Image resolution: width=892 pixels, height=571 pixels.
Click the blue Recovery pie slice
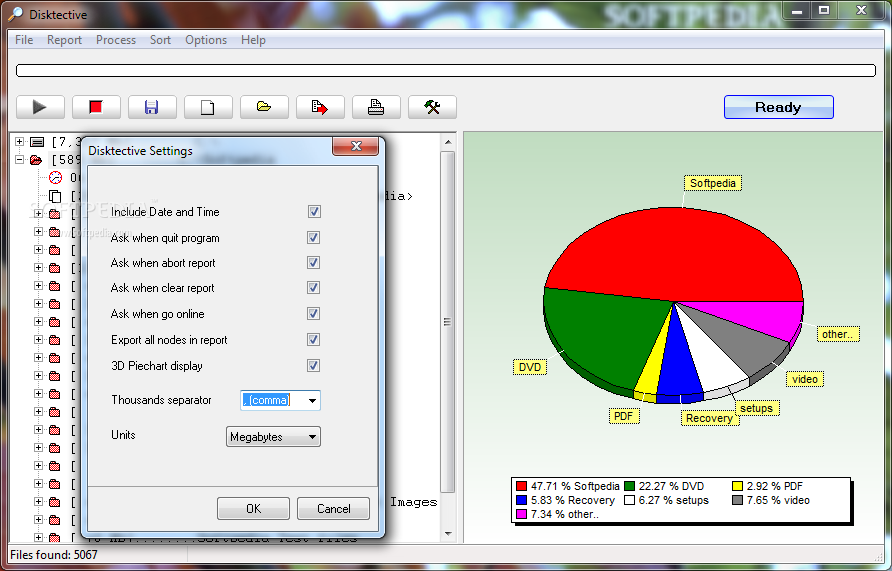pyautogui.click(x=678, y=364)
